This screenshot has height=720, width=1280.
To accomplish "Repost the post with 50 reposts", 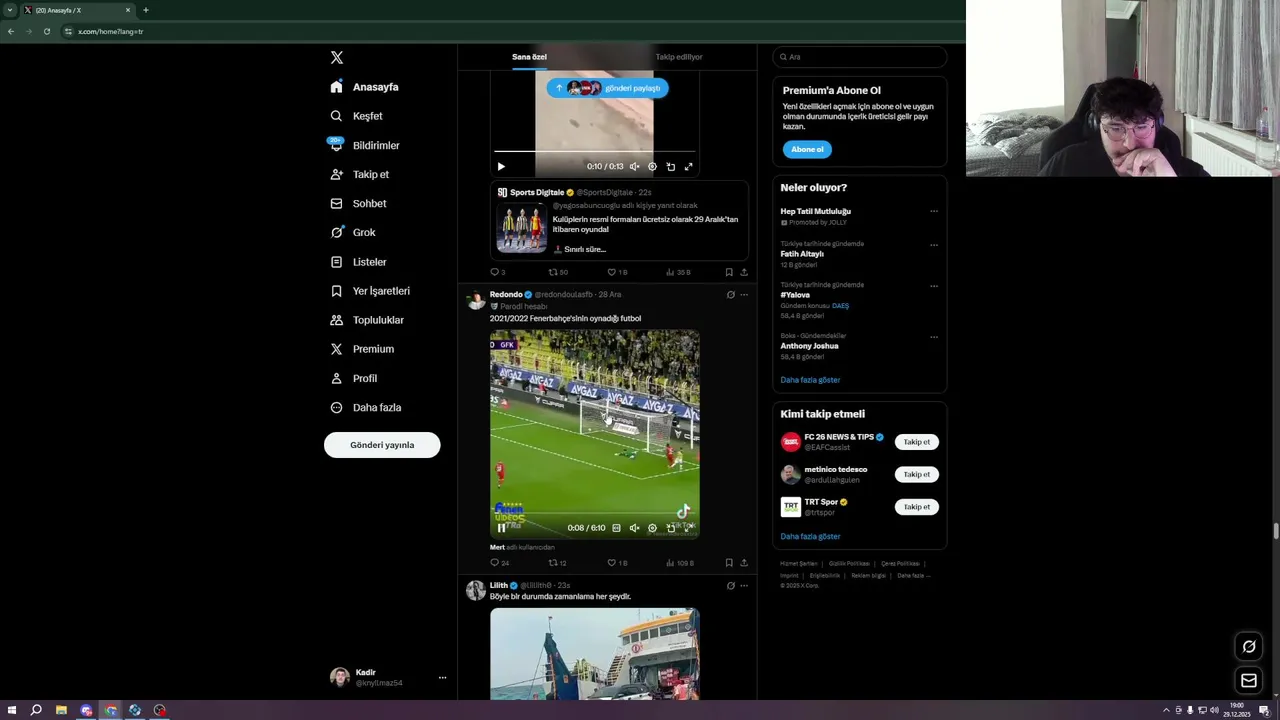I will pos(558,272).
